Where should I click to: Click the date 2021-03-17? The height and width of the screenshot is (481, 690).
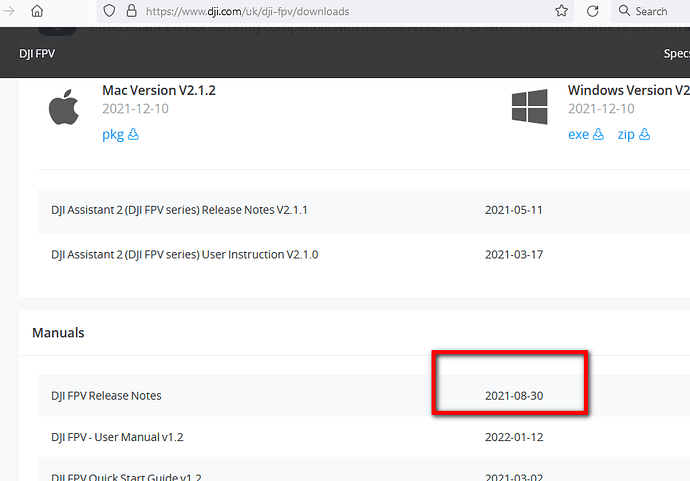[x=514, y=255]
